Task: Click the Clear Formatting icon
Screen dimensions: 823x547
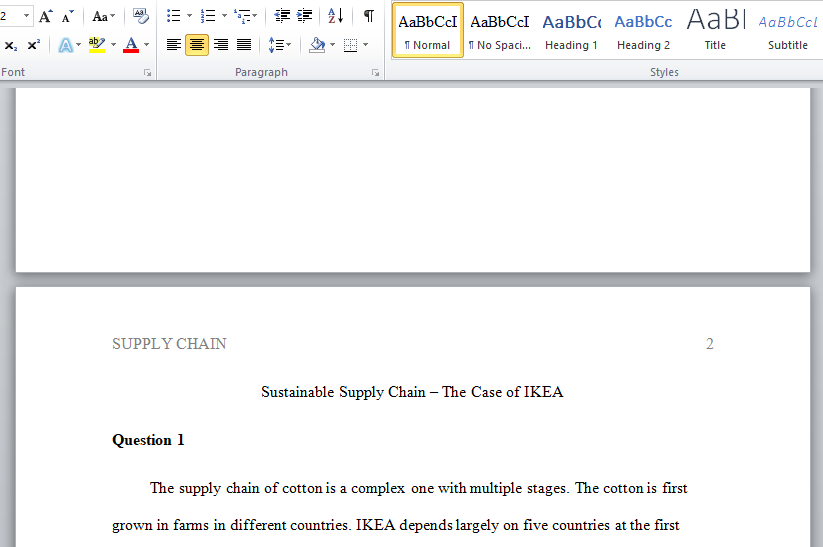Action: 140,16
